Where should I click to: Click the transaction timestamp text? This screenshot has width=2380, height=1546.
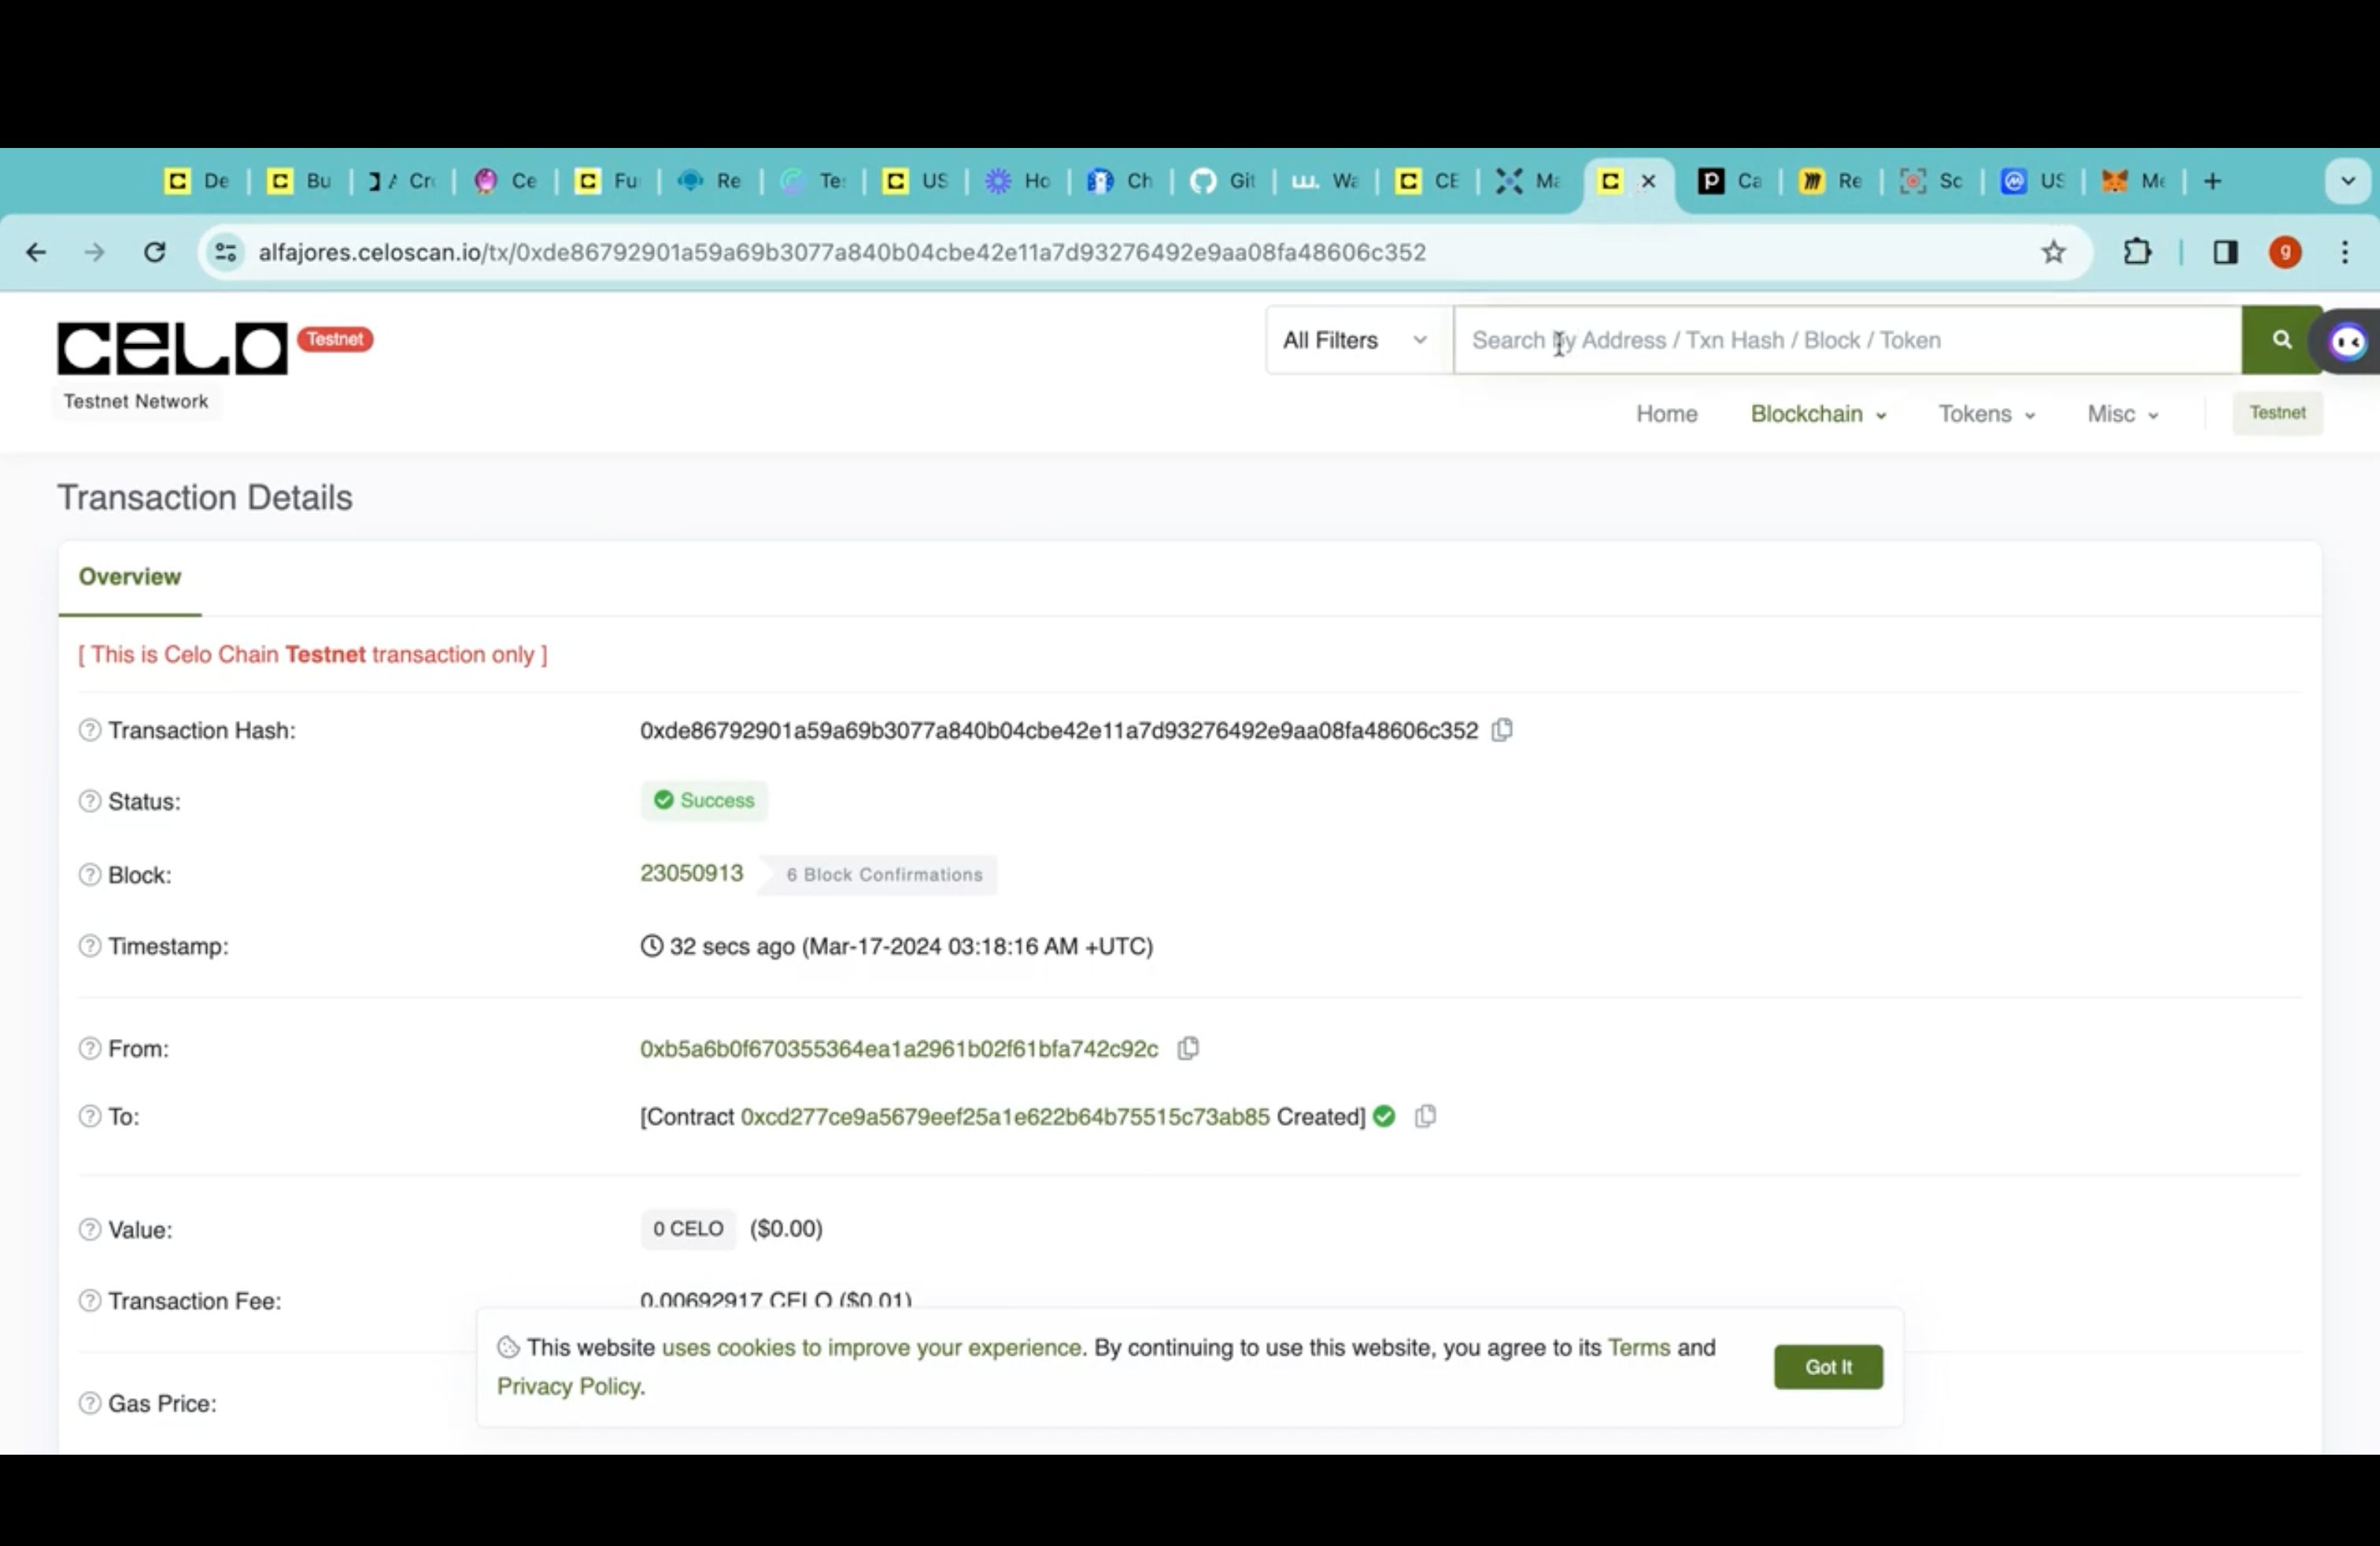(897, 946)
